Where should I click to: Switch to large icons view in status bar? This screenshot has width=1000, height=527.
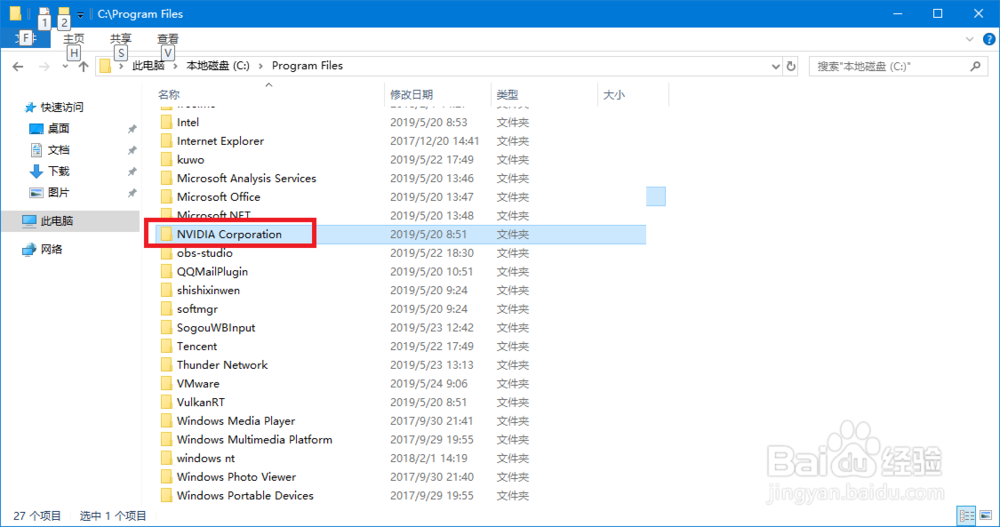pyautogui.click(x=986, y=516)
